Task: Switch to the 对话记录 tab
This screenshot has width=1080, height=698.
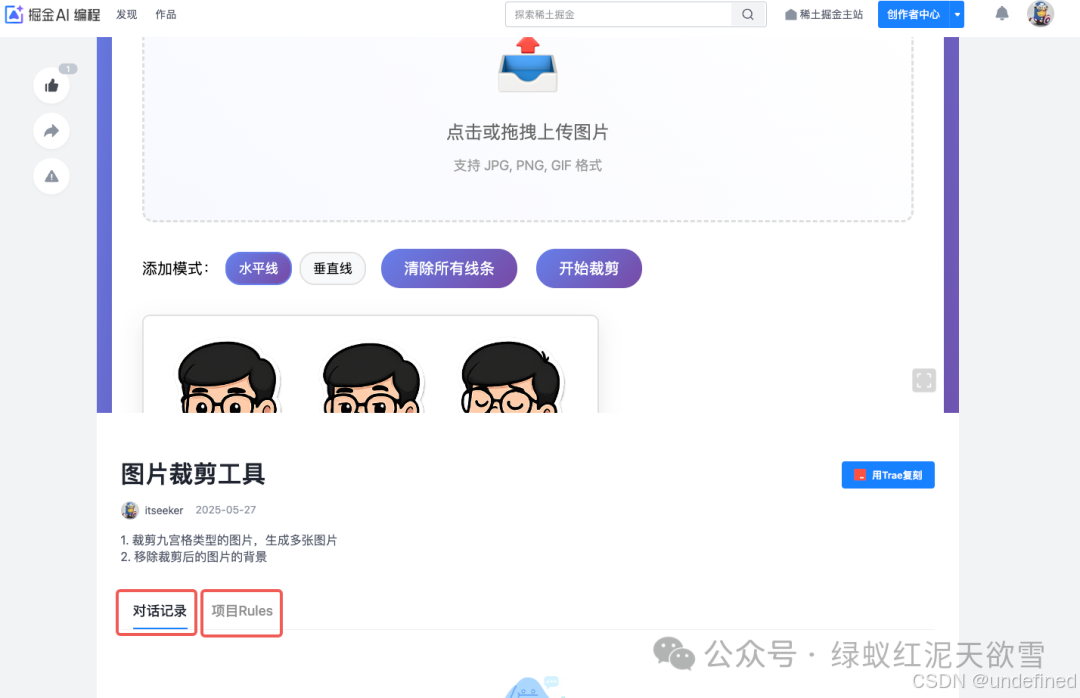Action: [x=160, y=611]
